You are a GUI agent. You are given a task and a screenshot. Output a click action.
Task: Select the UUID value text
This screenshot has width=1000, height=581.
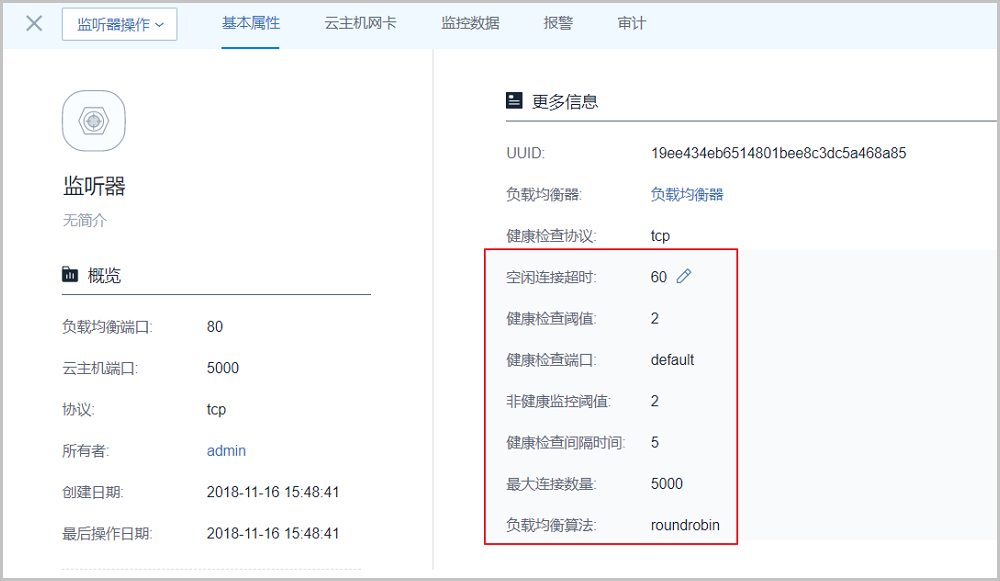pyautogui.click(x=778, y=153)
